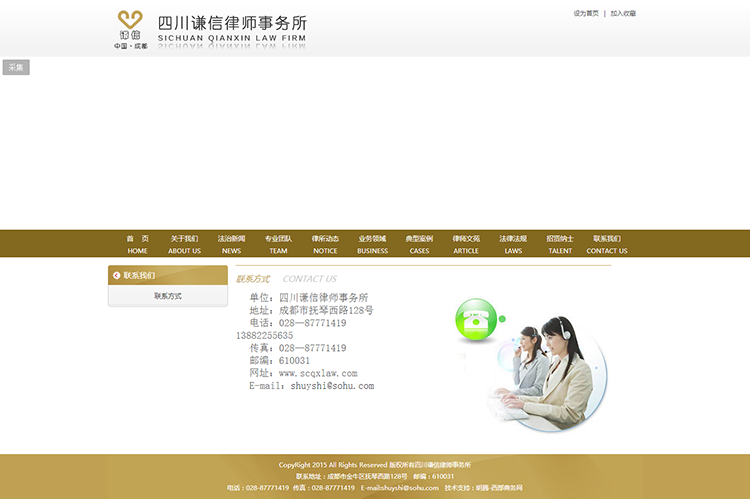Open 典型案例 CASES page
750x499 pixels.
pyautogui.click(x=419, y=244)
